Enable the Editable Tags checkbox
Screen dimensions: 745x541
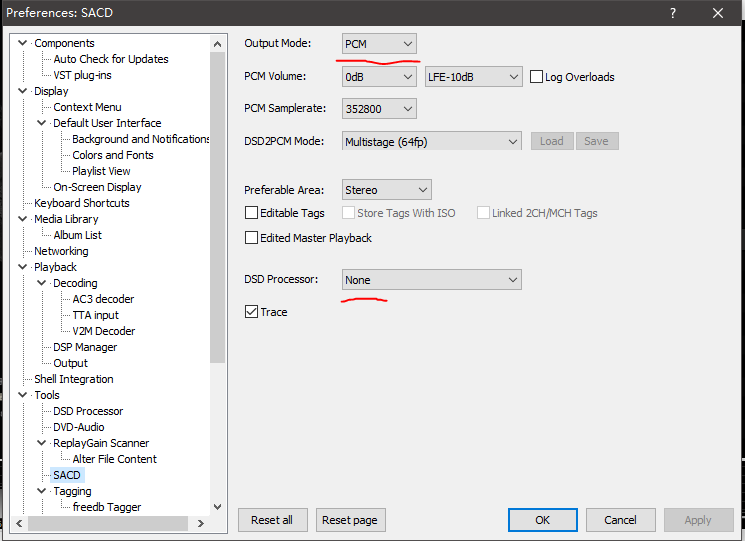click(x=252, y=213)
